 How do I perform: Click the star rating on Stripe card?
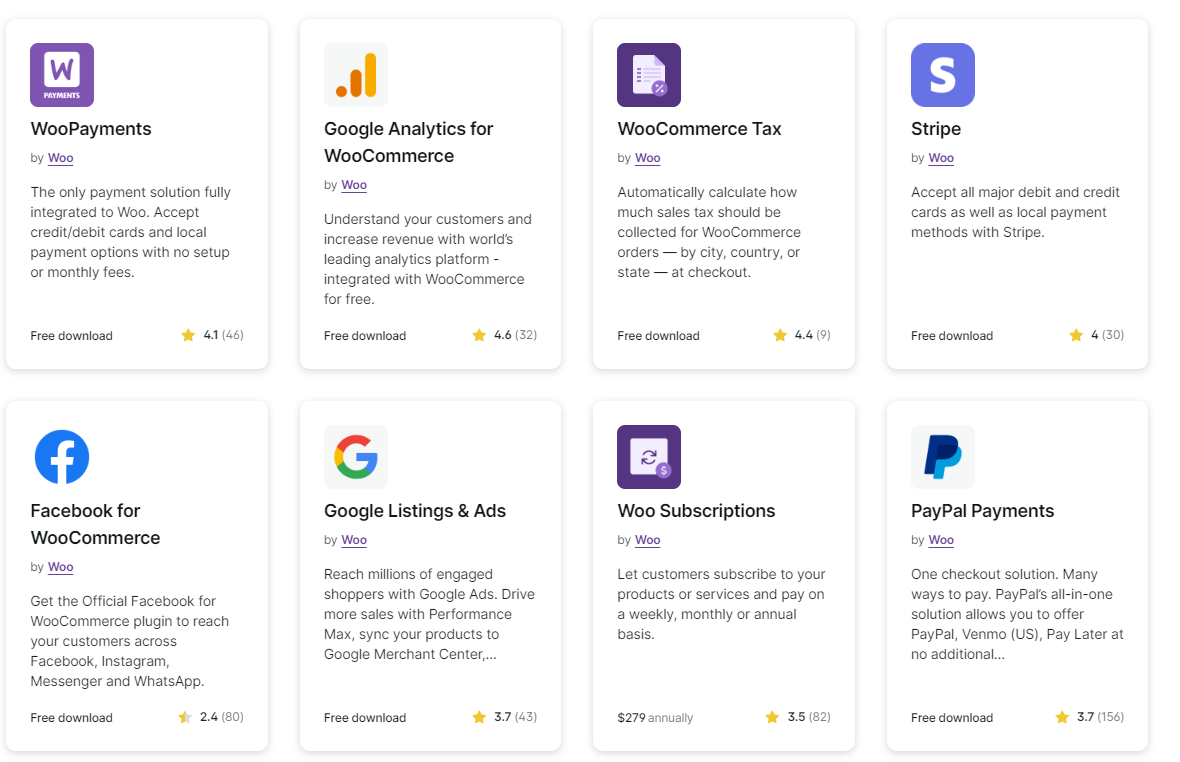(x=1077, y=335)
